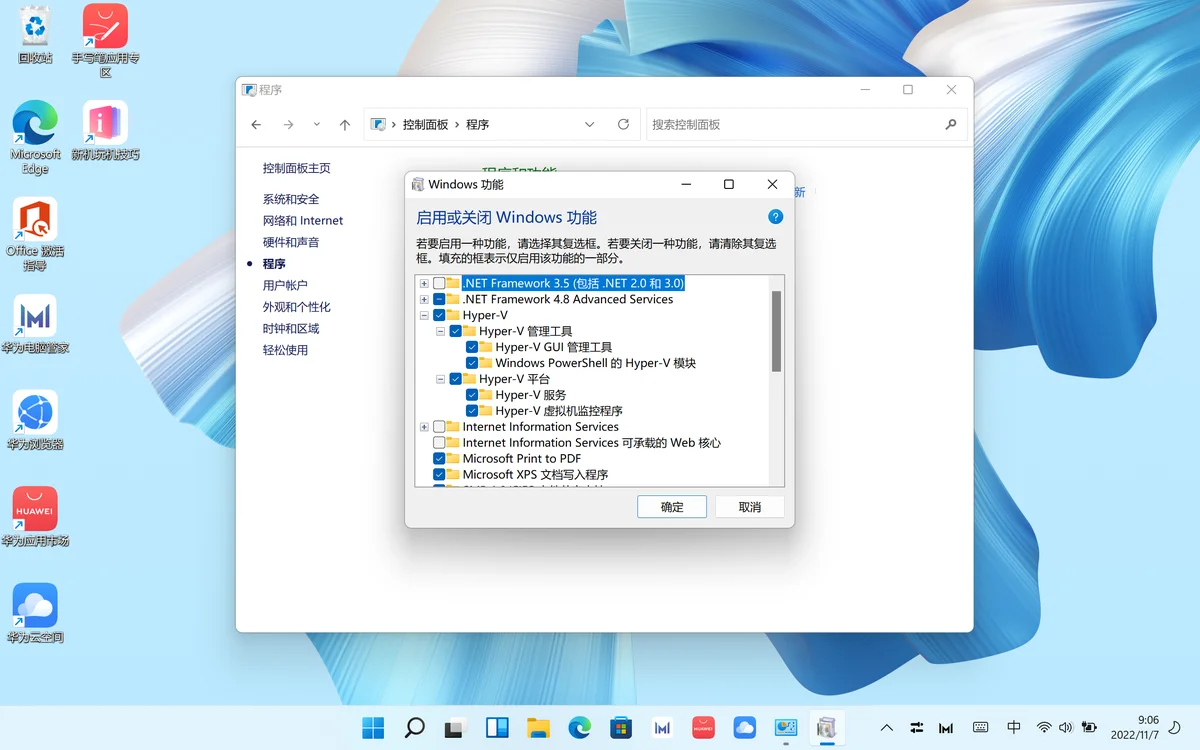Refresh the Control Panel address bar

coord(623,125)
